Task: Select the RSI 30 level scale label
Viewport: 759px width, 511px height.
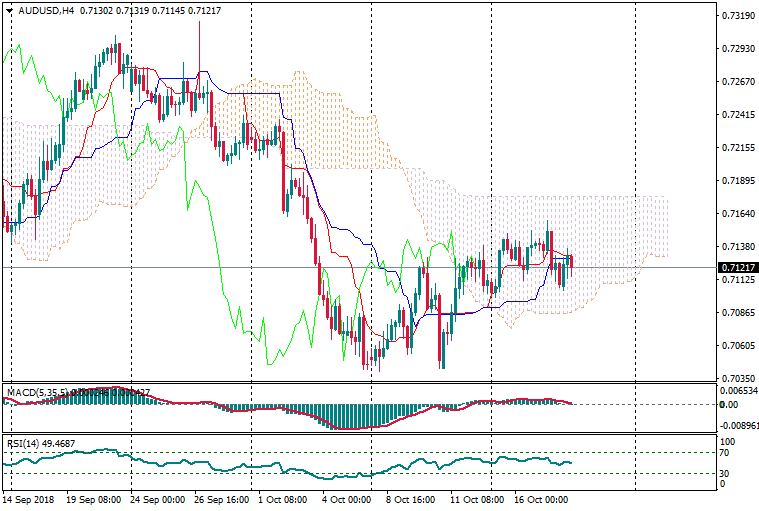Action: point(727,473)
